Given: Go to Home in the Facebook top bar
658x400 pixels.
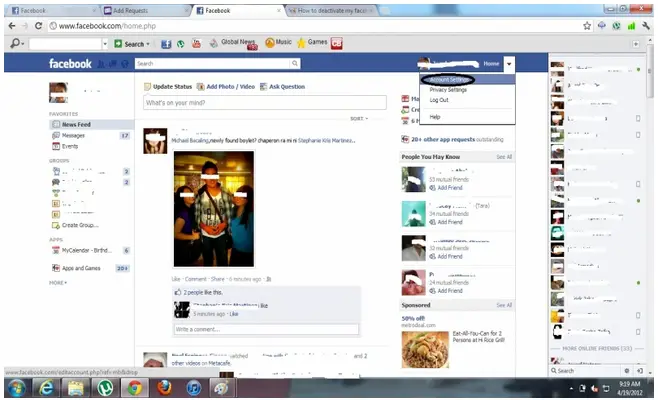Looking at the screenshot, I should [491, 64].
